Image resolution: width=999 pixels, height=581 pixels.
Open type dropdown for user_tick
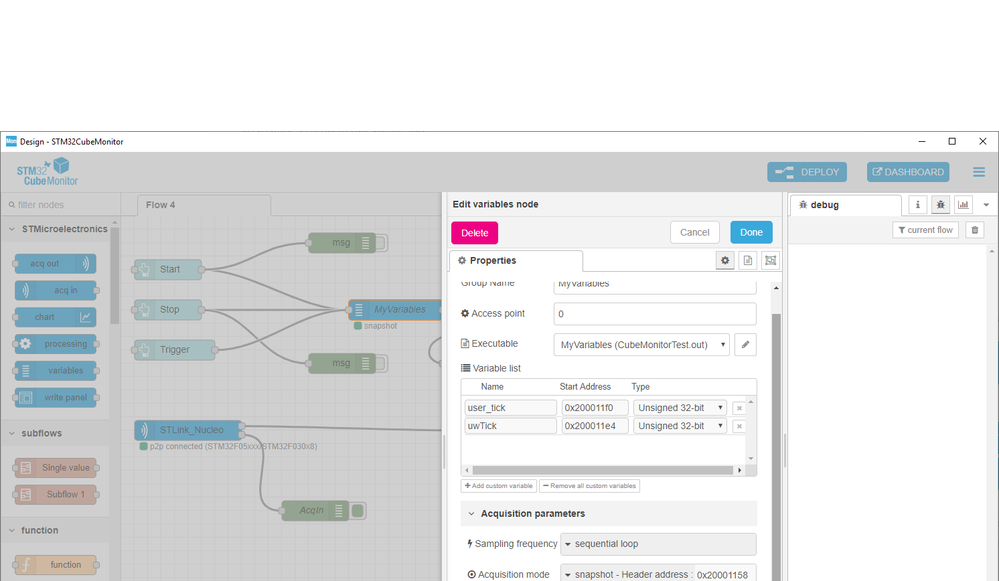point(680,408)
